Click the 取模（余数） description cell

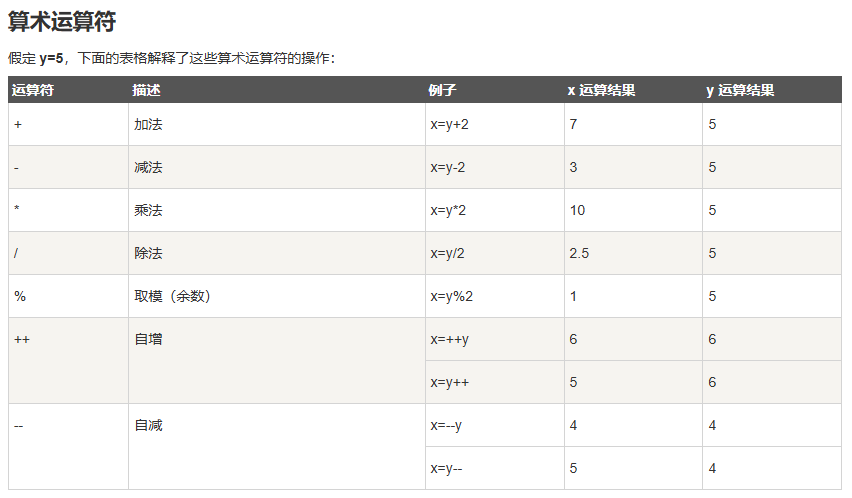pyautogui.click(x=172, y=297)
